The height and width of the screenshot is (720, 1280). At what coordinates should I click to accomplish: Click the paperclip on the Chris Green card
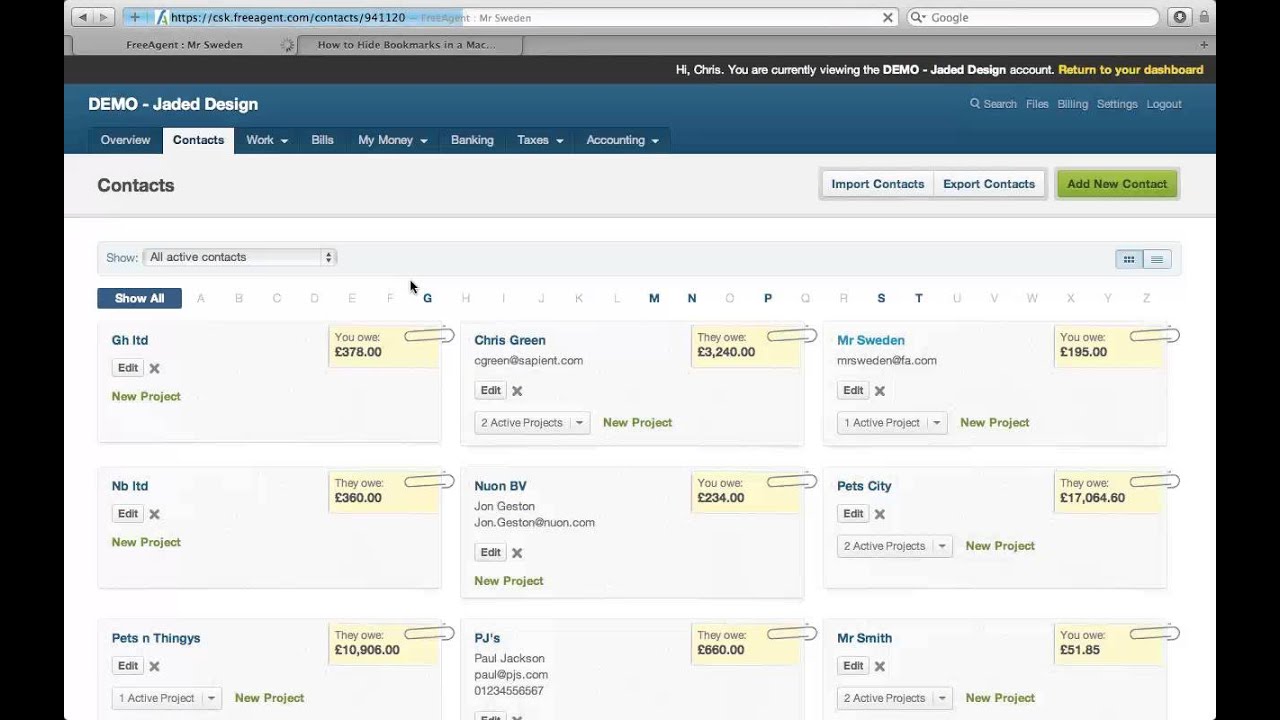point(792,336)
